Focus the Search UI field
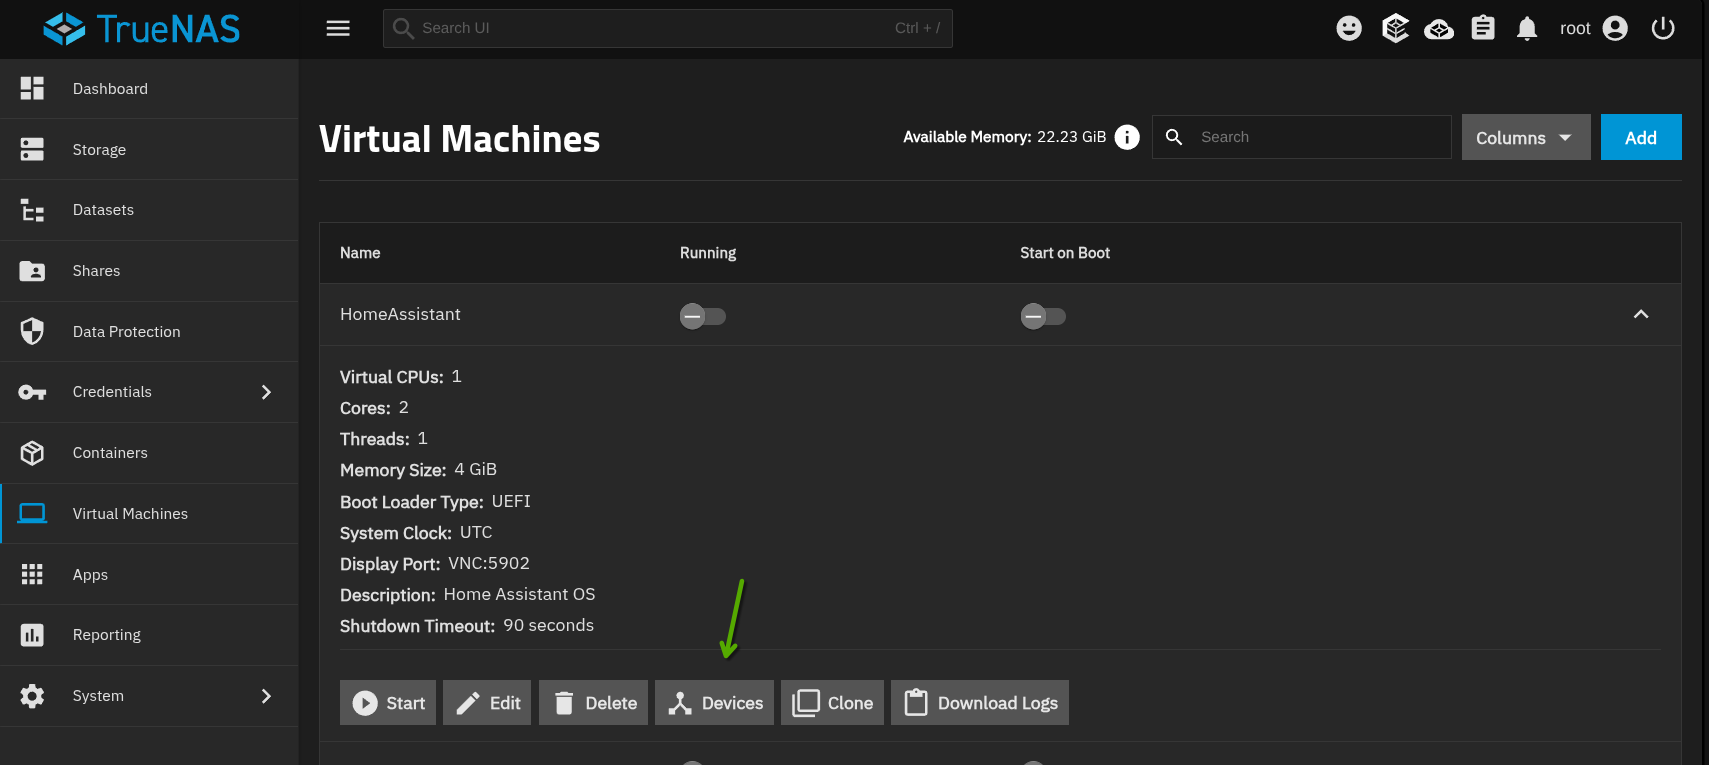Screen dimensions: 1709x765 tap(668, 28)
